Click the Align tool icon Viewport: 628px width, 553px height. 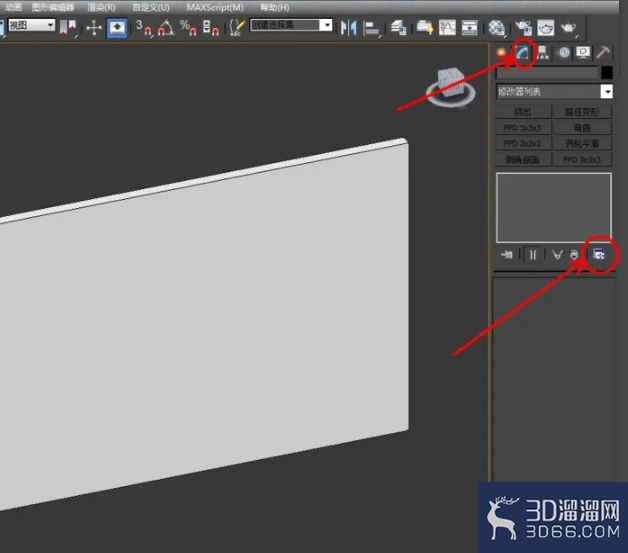371,28
